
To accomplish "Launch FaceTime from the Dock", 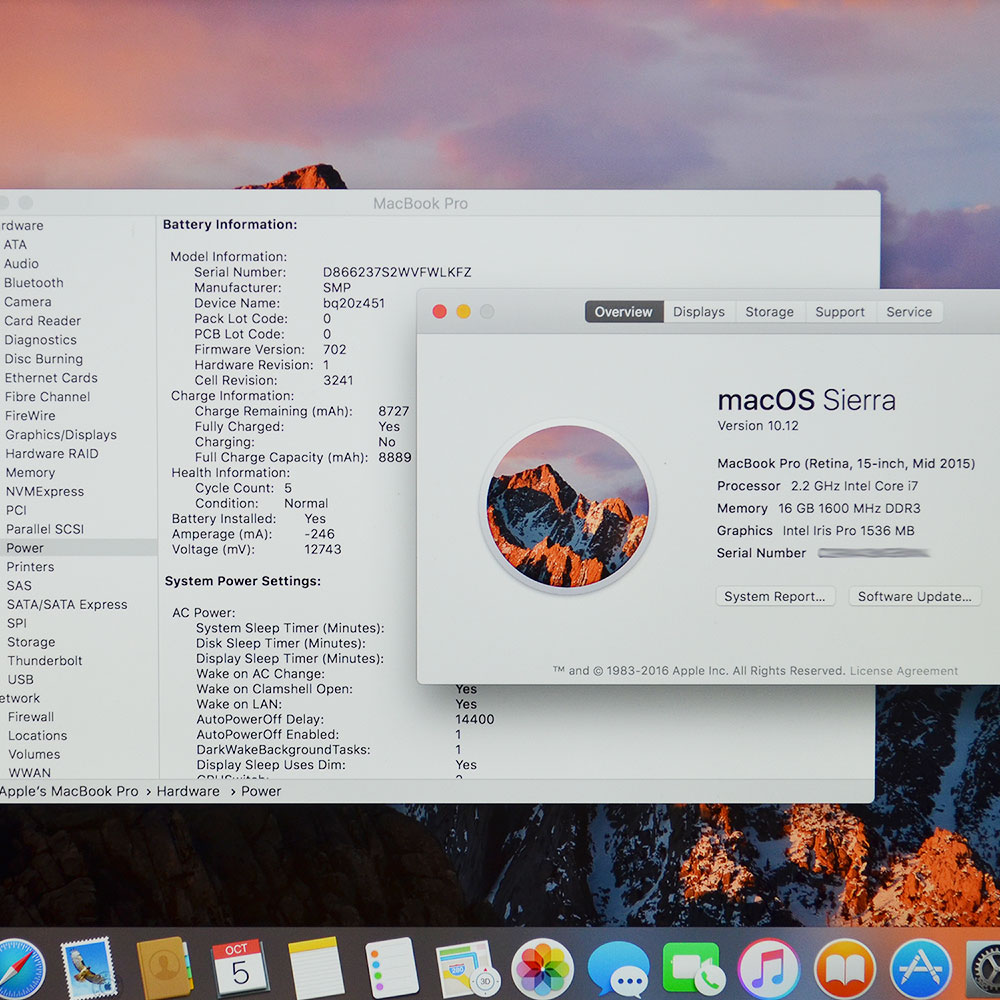I will (x=693, y=968).
